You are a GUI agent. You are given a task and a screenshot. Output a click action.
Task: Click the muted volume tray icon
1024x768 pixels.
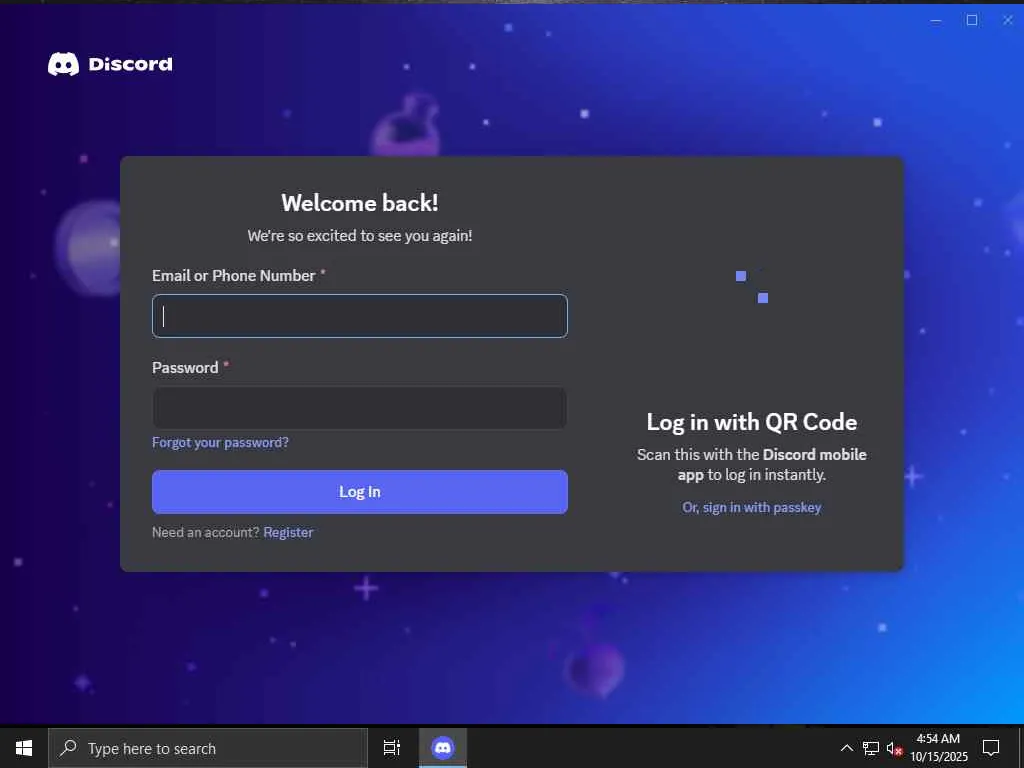tap(894, 748)
